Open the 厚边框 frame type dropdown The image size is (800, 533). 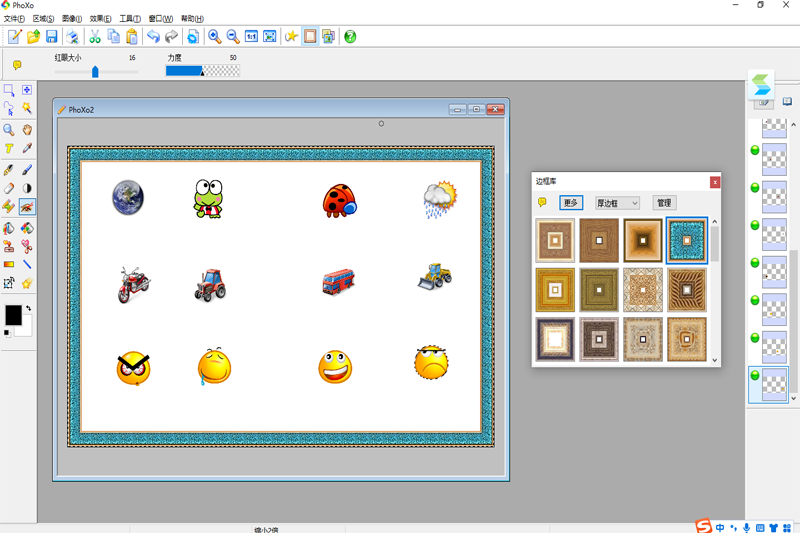pos(617,203)
